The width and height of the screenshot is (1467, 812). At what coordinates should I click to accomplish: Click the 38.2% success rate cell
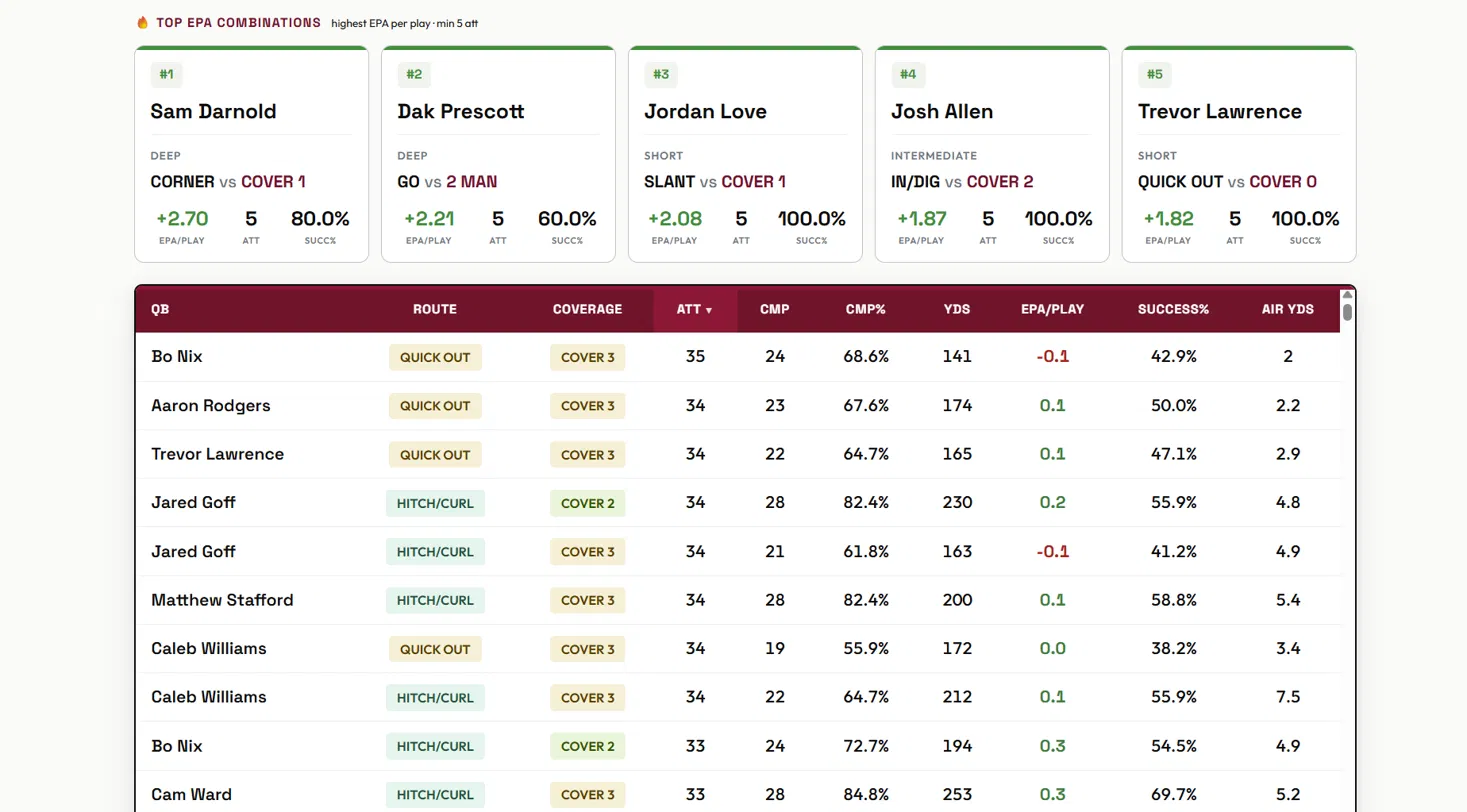[x=1174, y=649]
